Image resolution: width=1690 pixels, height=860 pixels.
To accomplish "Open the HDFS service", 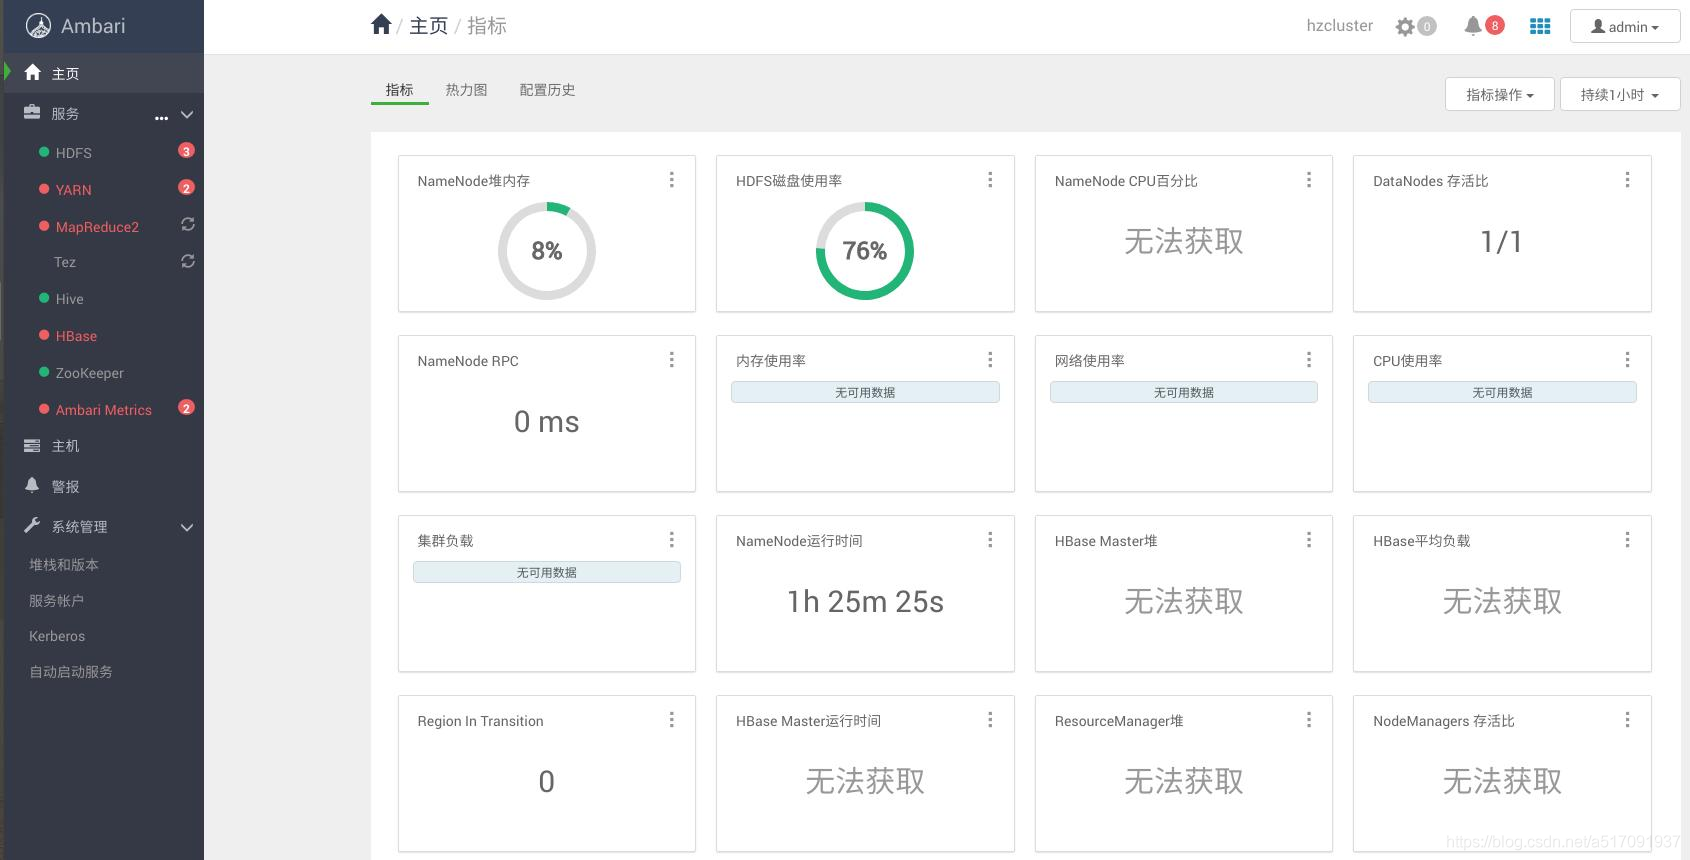I will (73, 153).
